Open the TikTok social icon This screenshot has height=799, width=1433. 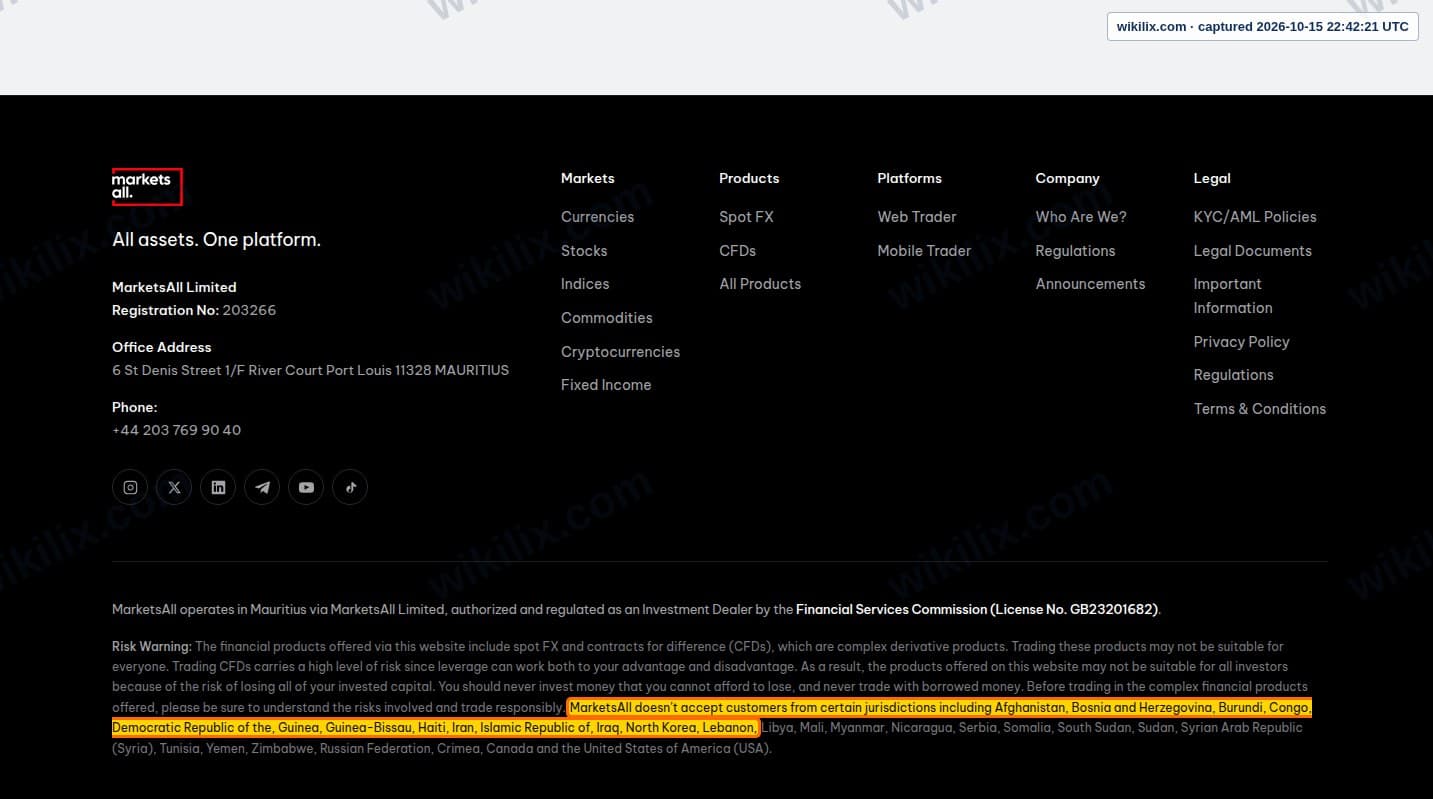350,487
